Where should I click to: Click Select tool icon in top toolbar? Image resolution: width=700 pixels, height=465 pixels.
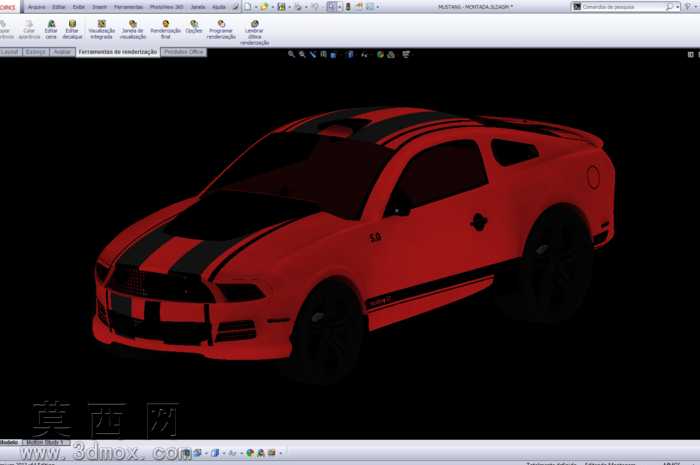[x=332, y=7]
